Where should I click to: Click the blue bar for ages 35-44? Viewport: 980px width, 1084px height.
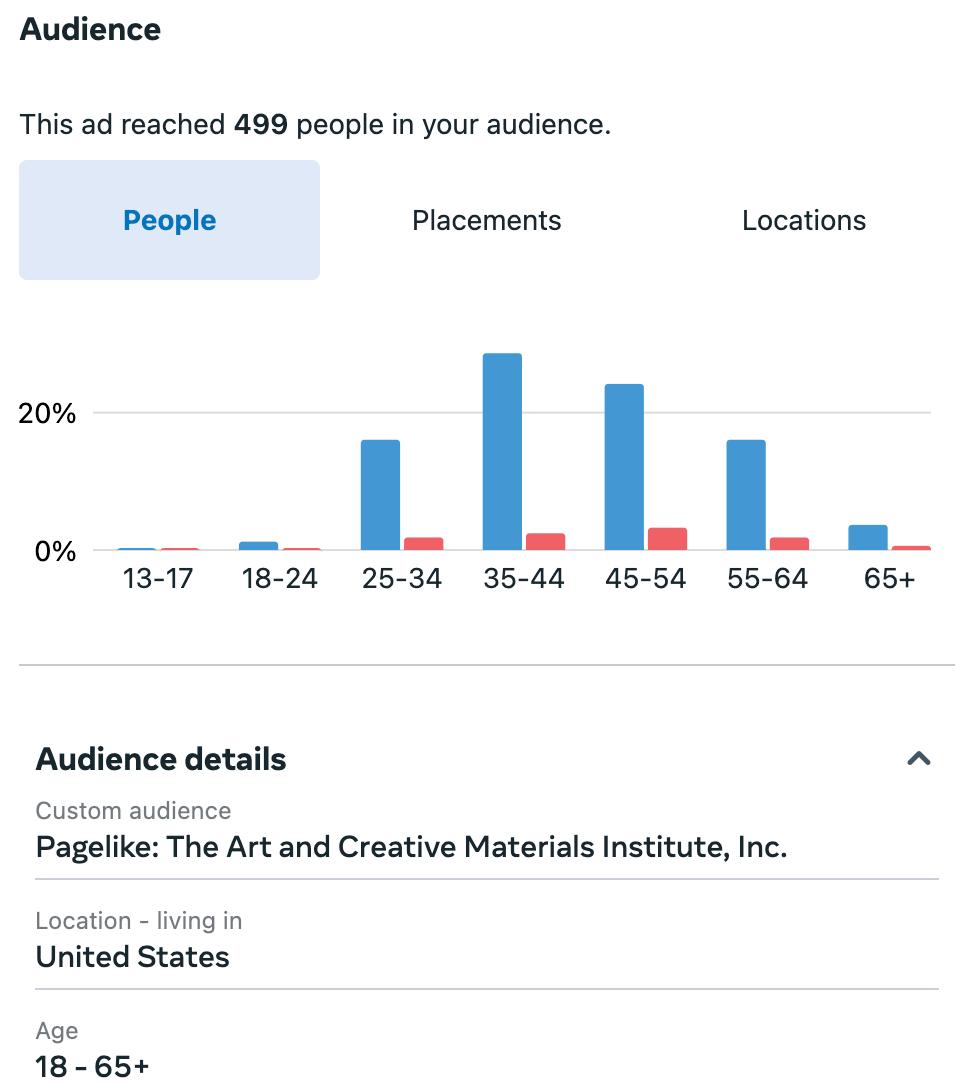click(x=502, y=452)
